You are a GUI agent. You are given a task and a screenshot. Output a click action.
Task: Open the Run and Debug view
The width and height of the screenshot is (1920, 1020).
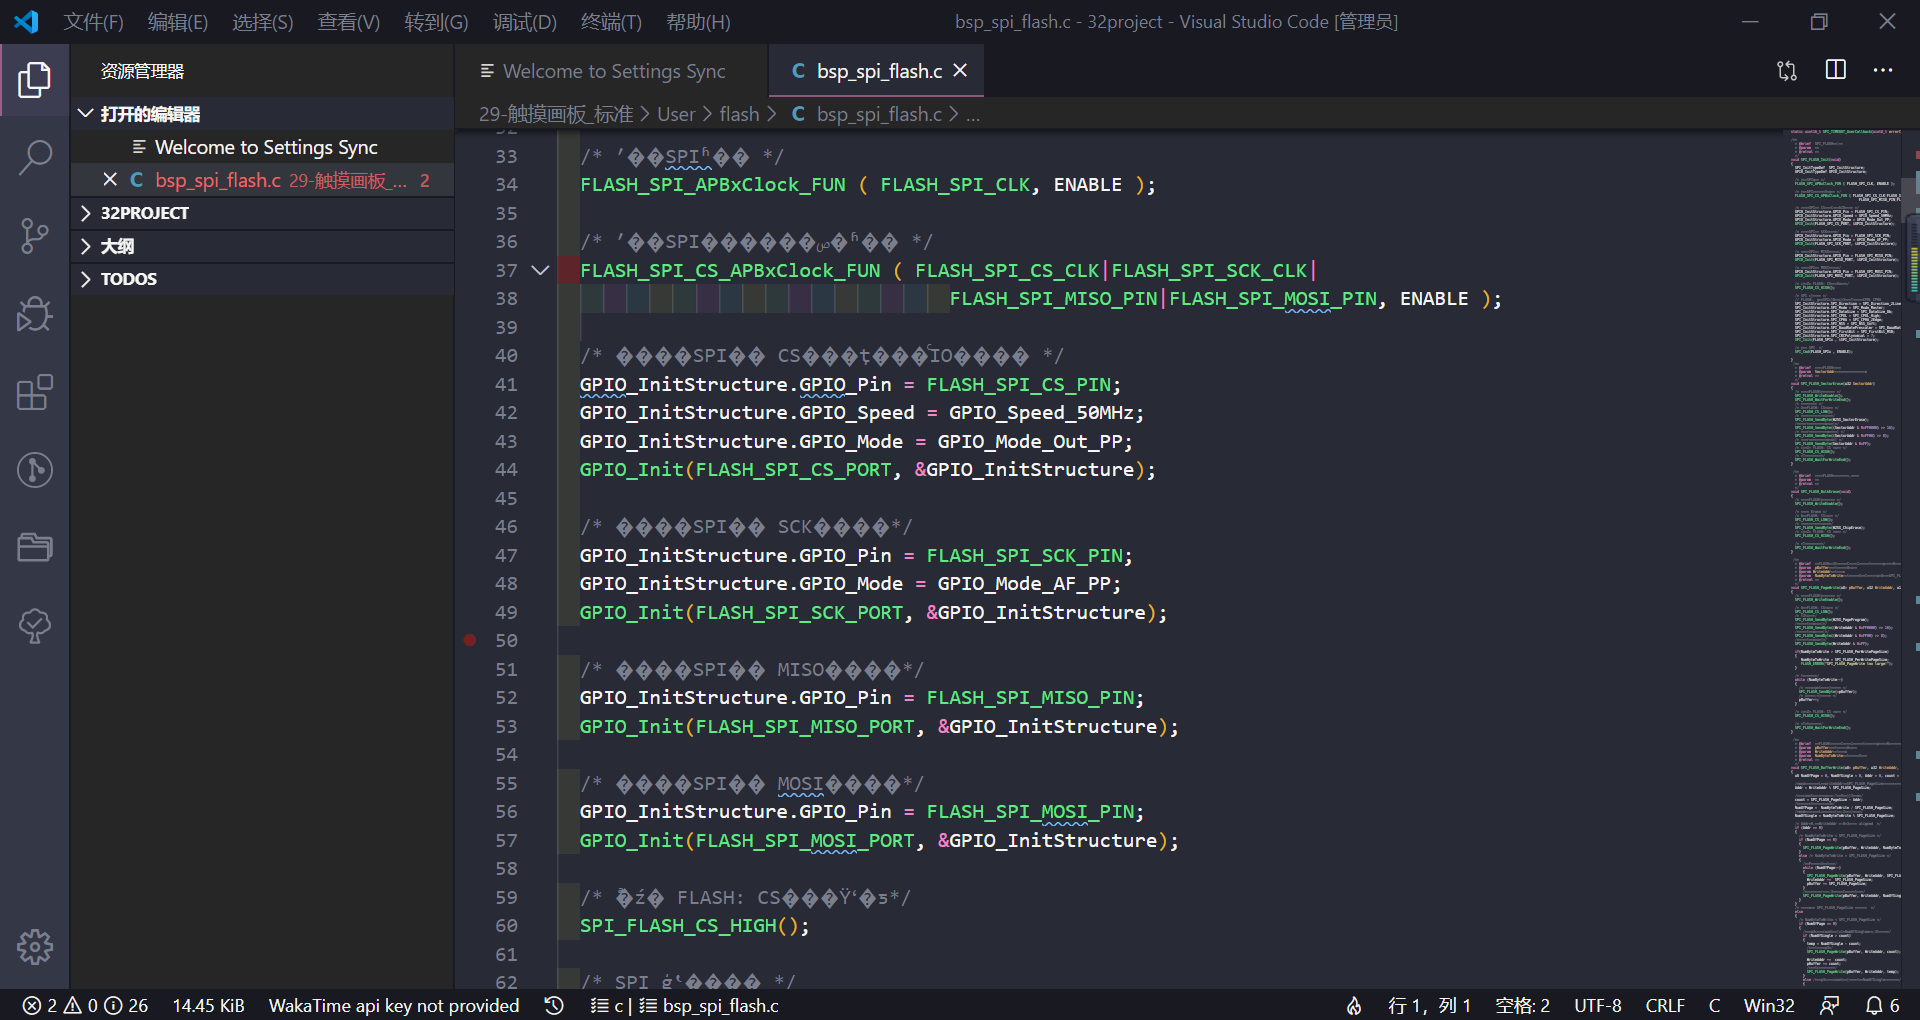35,314
